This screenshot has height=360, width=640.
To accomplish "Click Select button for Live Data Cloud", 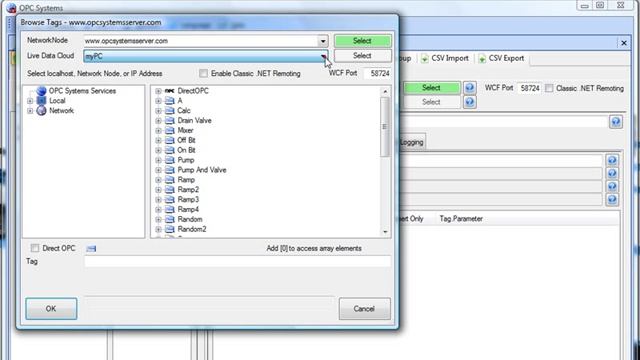I will pyautogui.click(x=362, y=56).
